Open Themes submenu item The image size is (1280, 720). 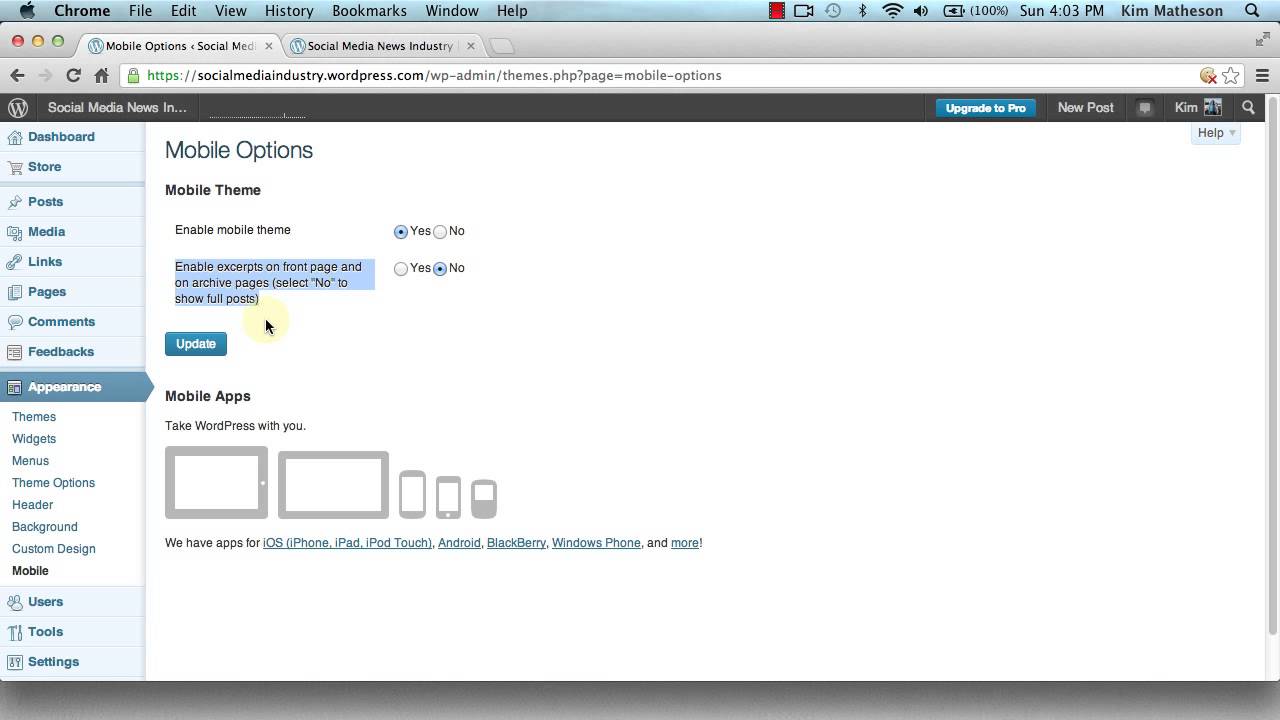[34, 417]
